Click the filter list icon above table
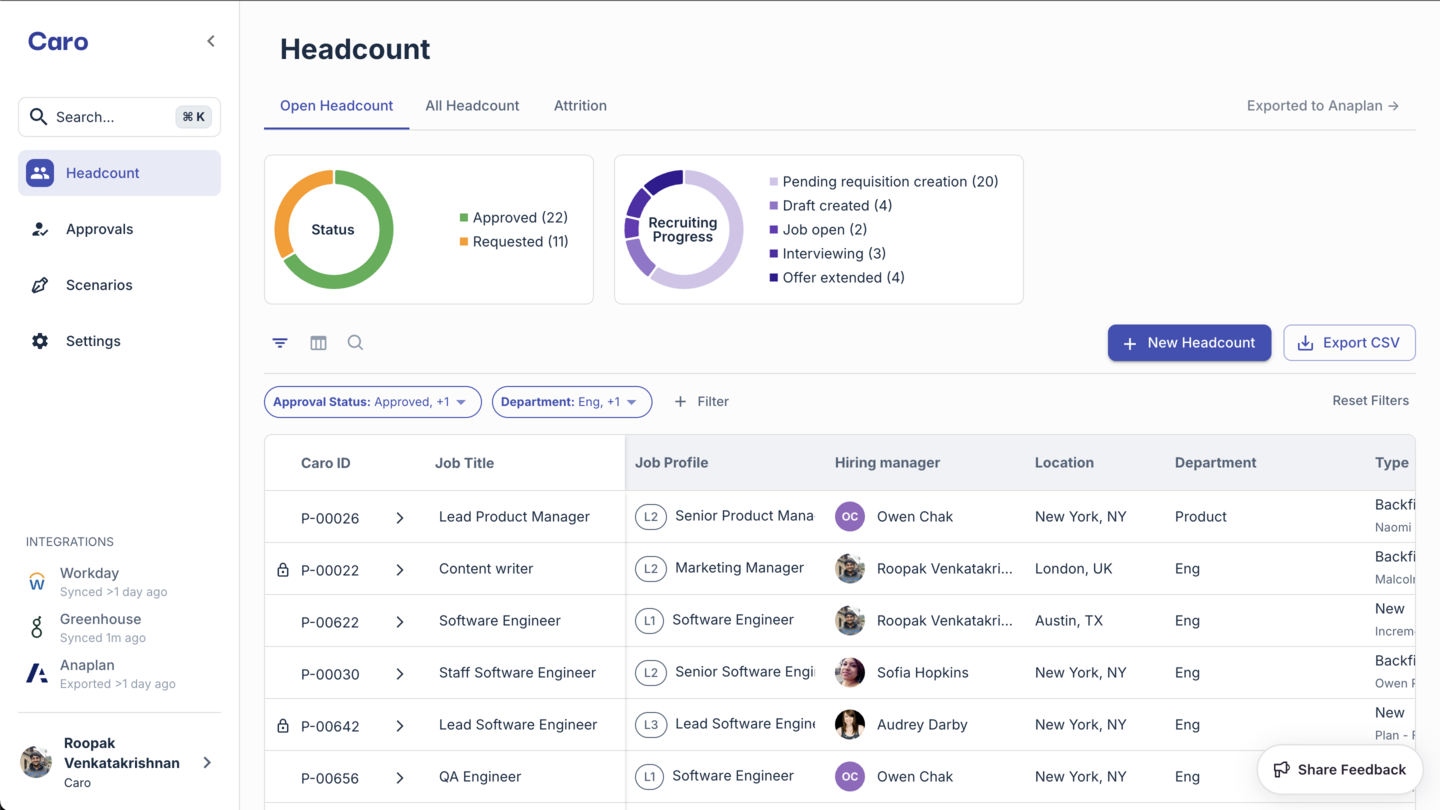Screen dimensions: 1440x810 coord(280,343)
